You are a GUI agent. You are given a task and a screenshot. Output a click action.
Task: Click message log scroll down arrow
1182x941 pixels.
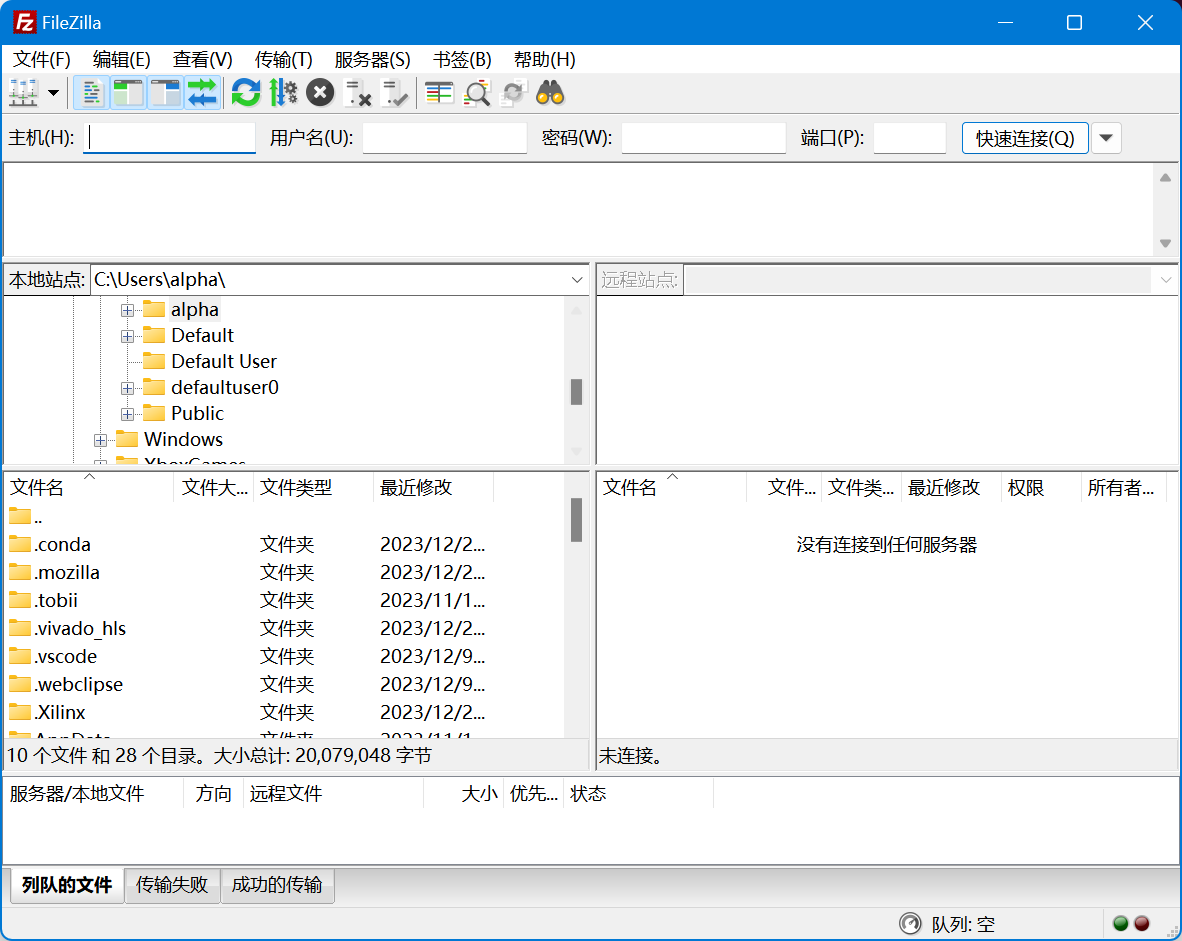coord(1165,244)
